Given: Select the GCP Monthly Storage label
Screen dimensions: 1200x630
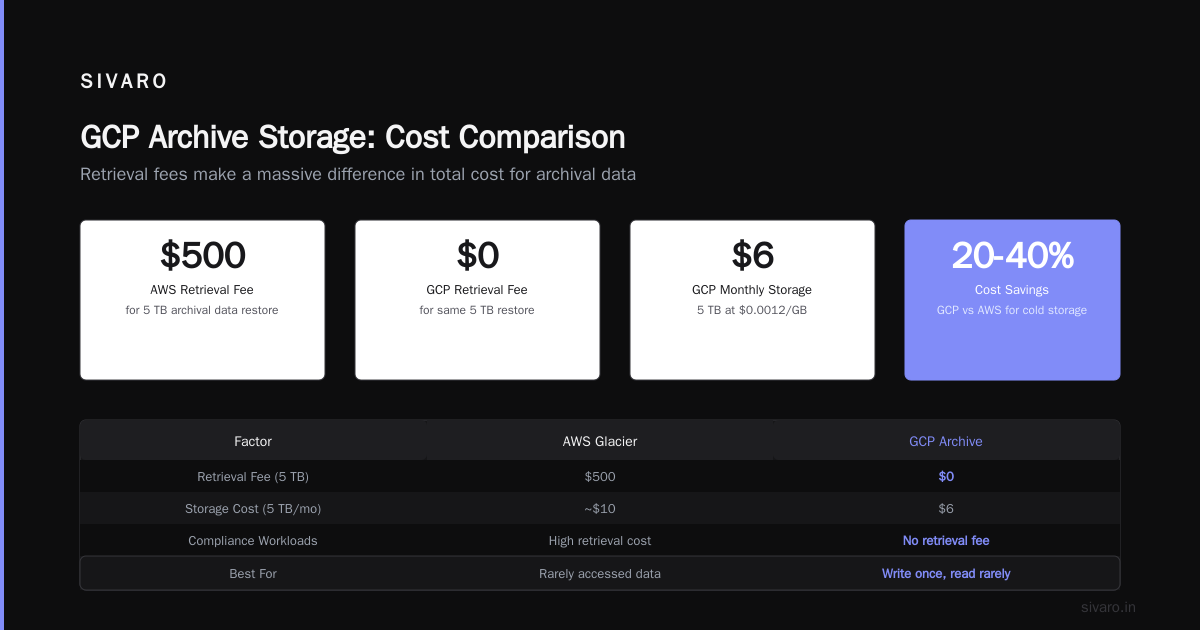Looking at the screenshot, I should tap(752, 290).
